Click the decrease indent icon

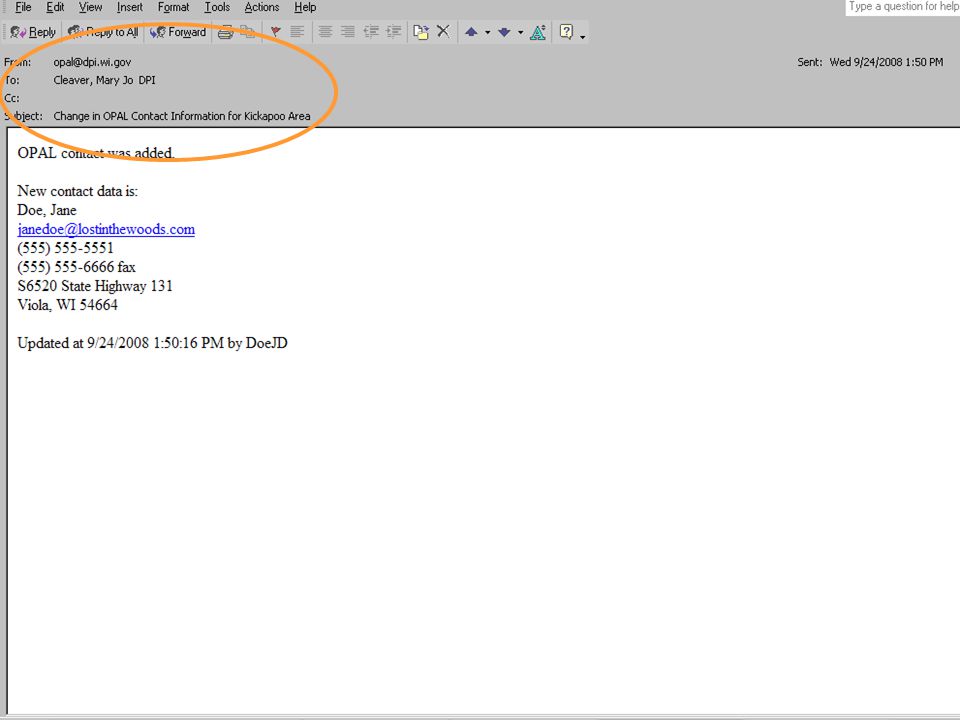371,32
